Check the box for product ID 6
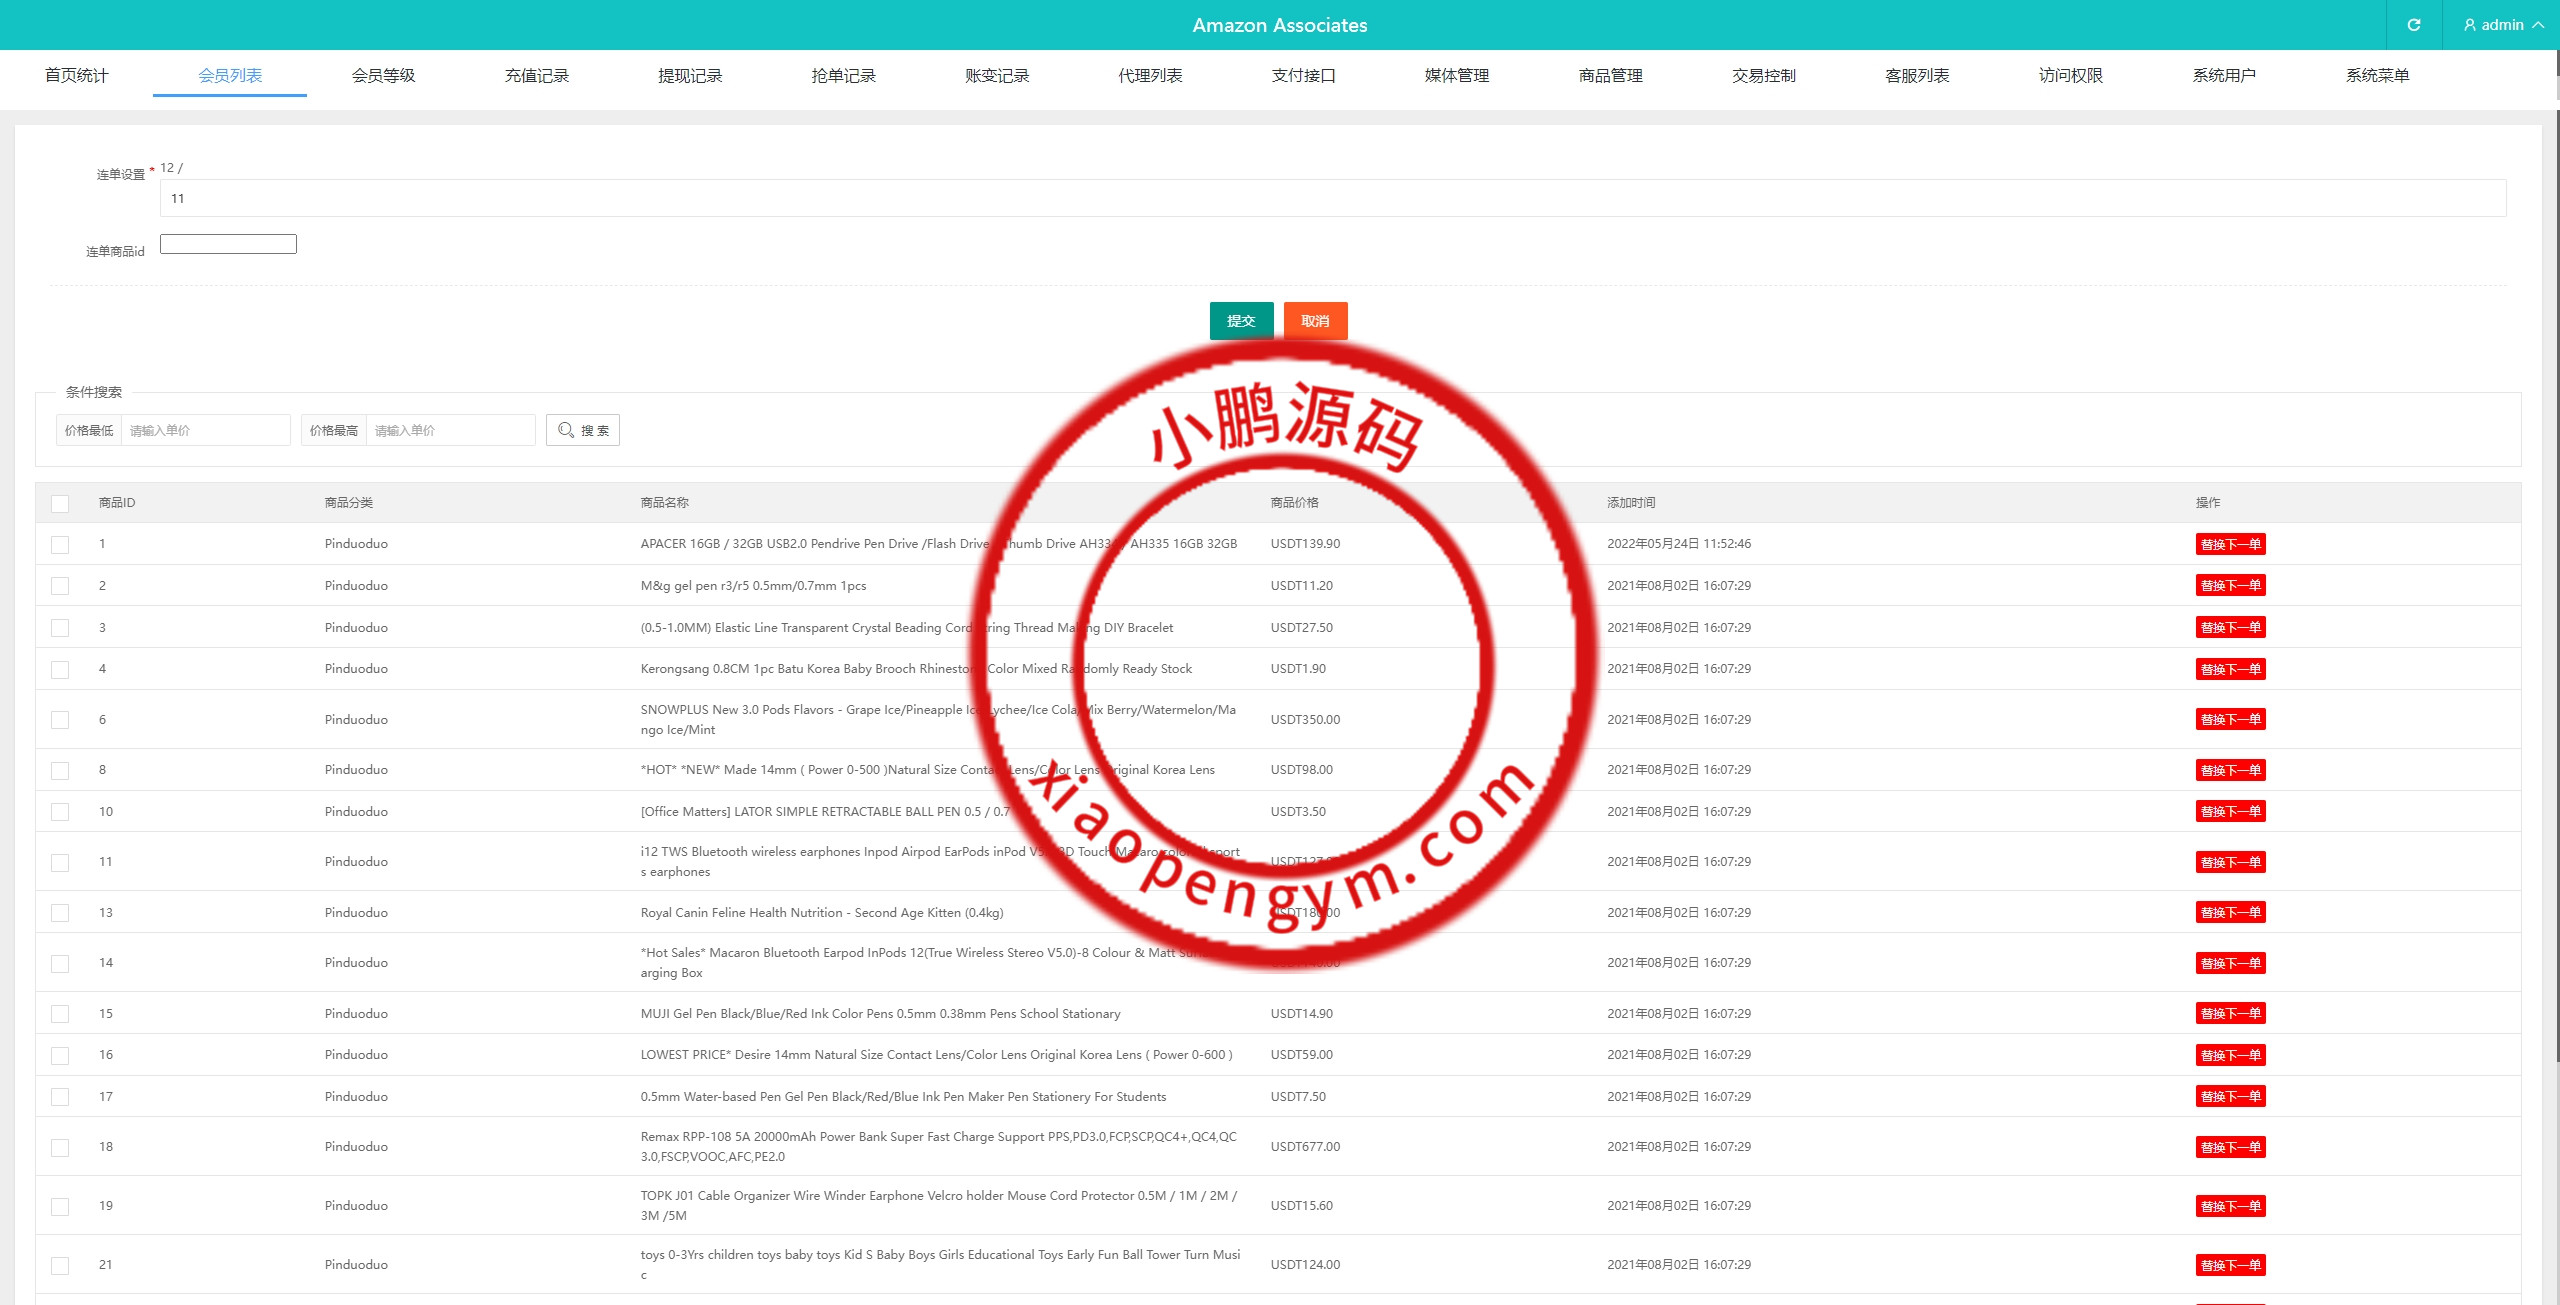 click(x=60, y=720)
